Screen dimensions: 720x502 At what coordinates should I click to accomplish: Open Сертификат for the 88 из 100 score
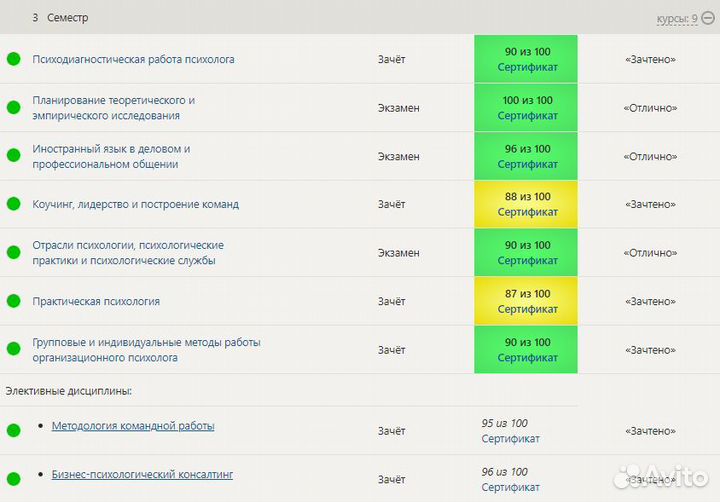coord(528,212)
